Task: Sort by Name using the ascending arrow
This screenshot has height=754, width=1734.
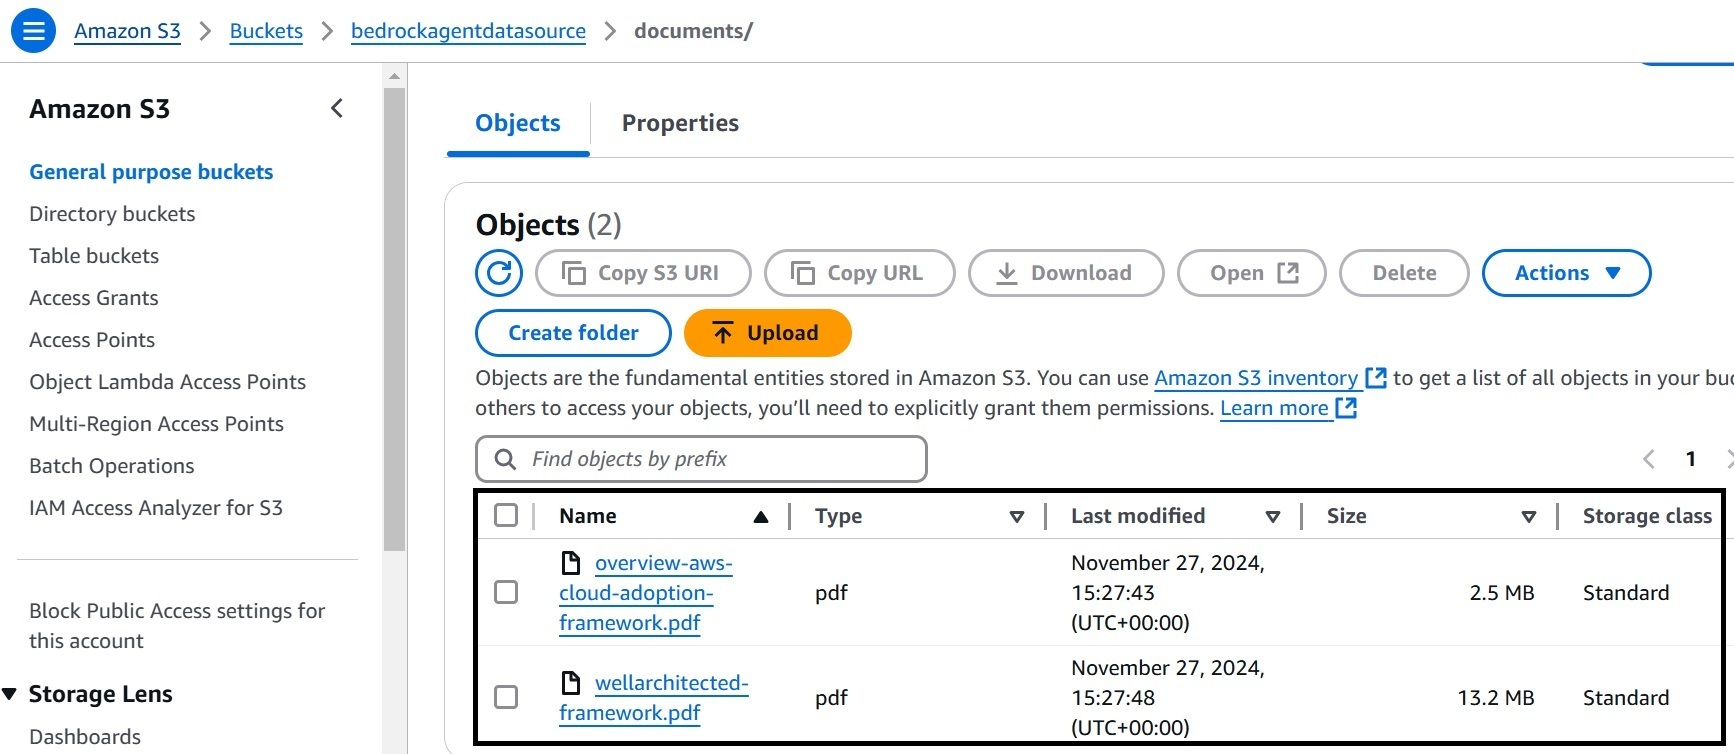Action: (761, 517)
